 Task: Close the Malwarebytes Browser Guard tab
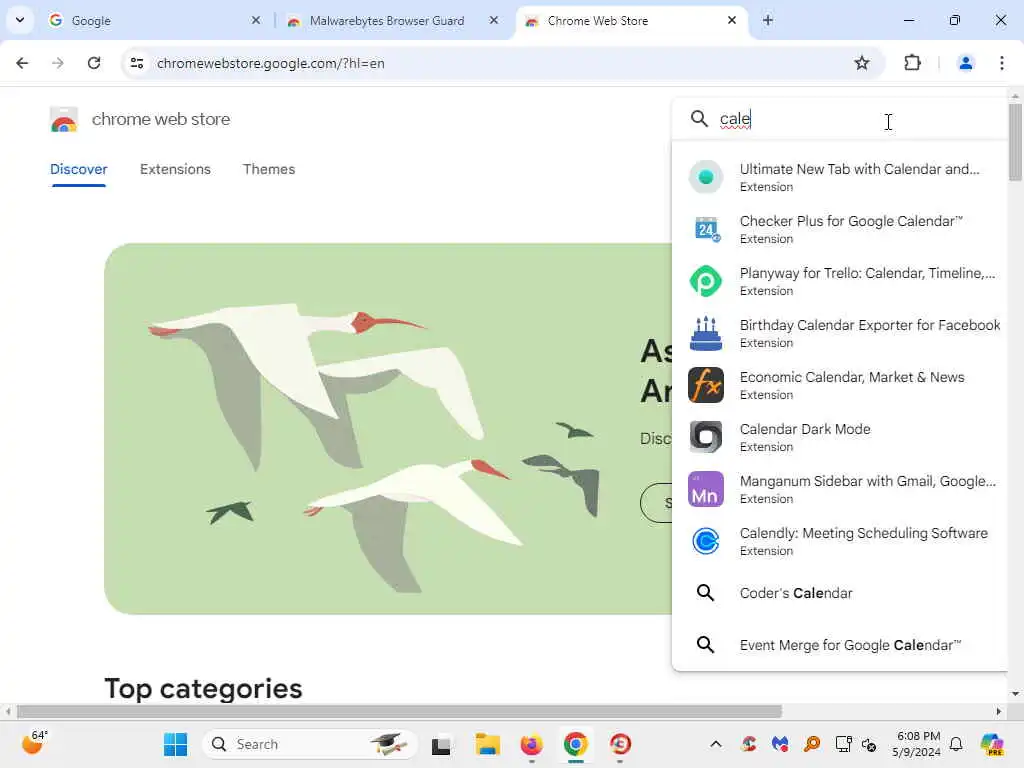coord(494,20)
